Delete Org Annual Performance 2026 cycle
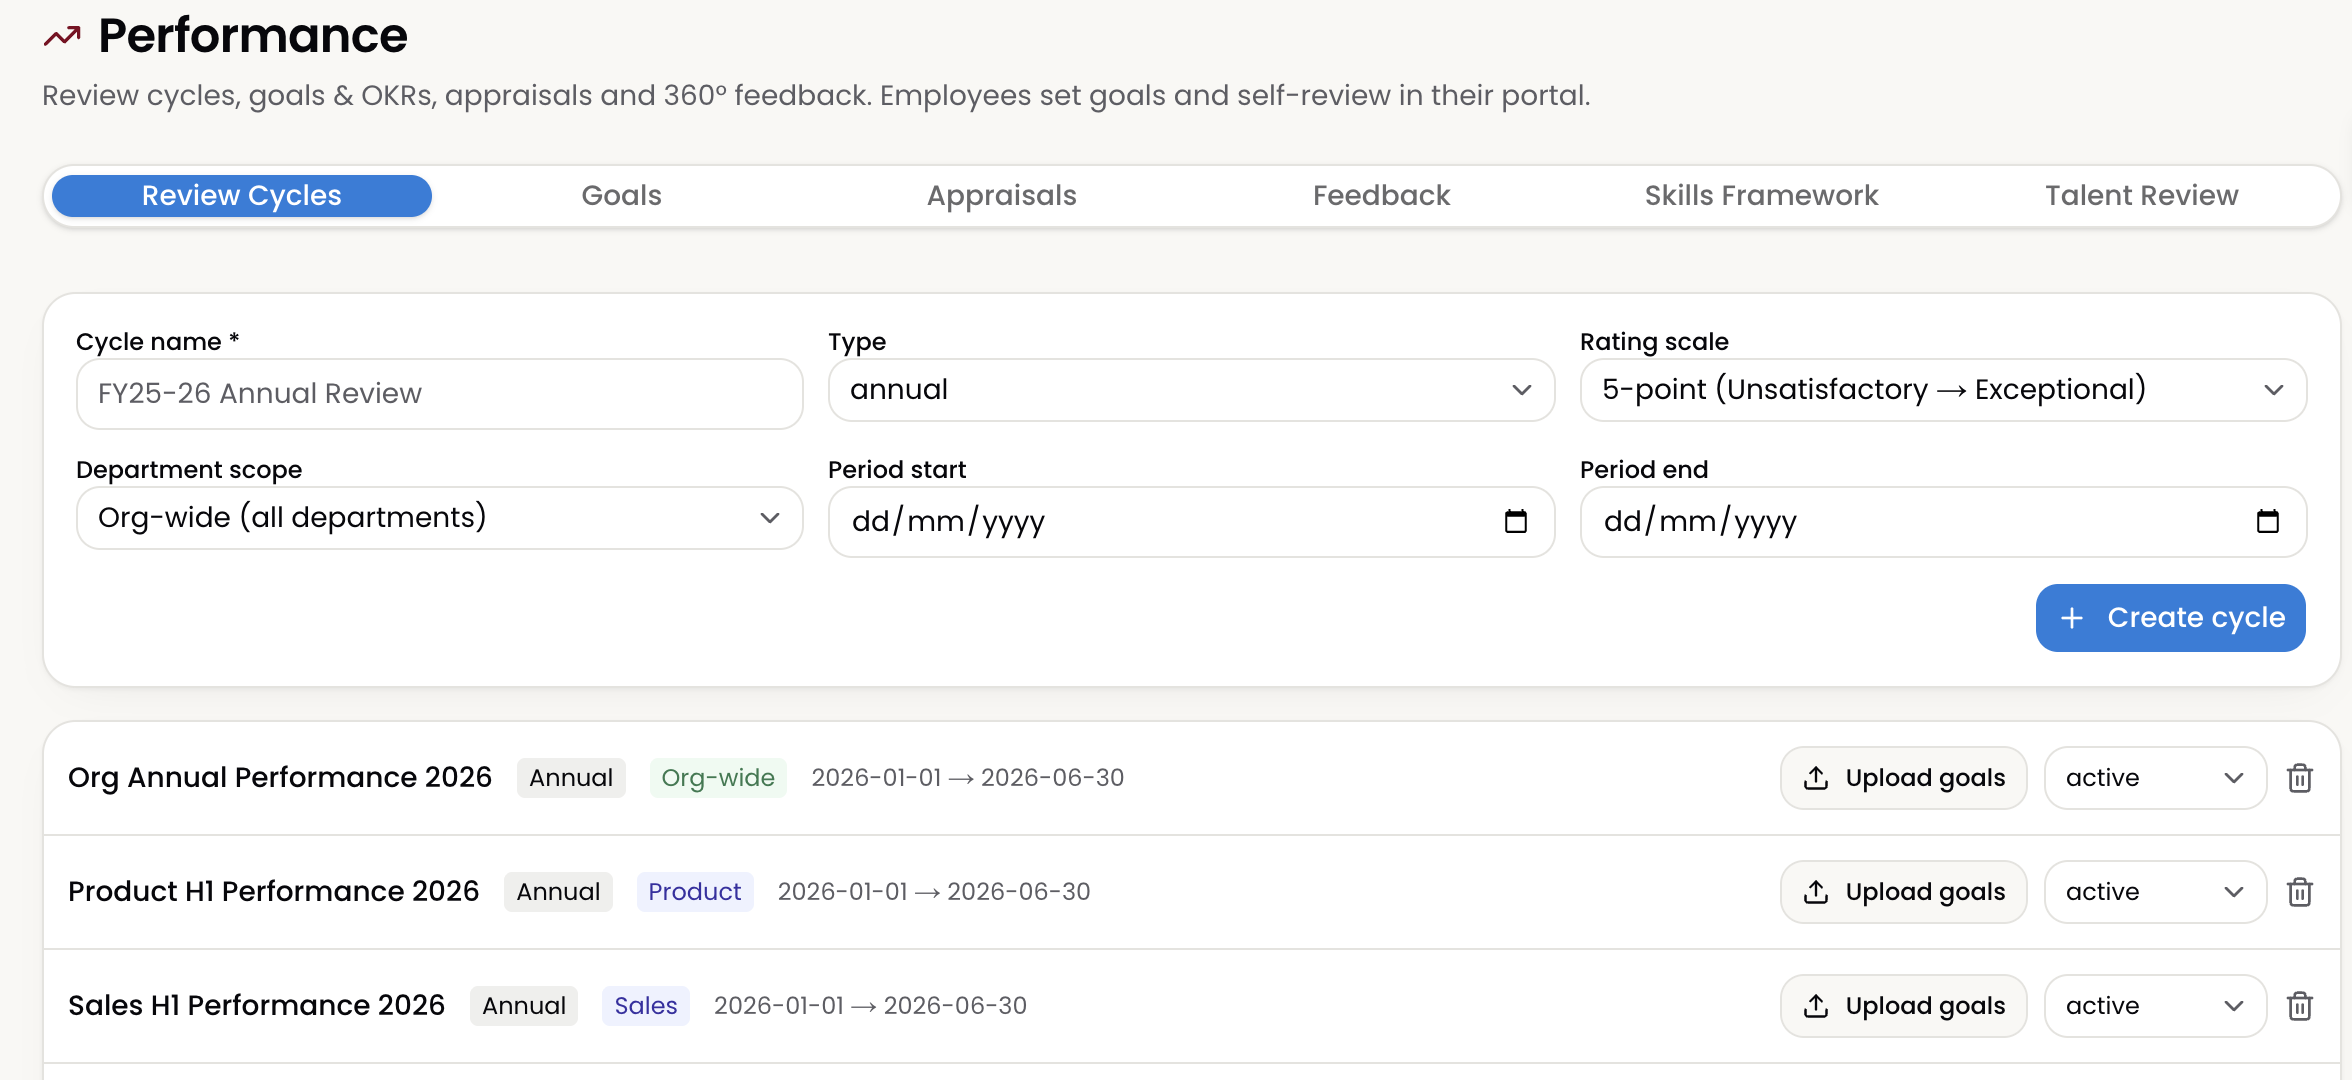Image resolution: width=2352 pixels, height=1080 pixels. point(2300,778)
